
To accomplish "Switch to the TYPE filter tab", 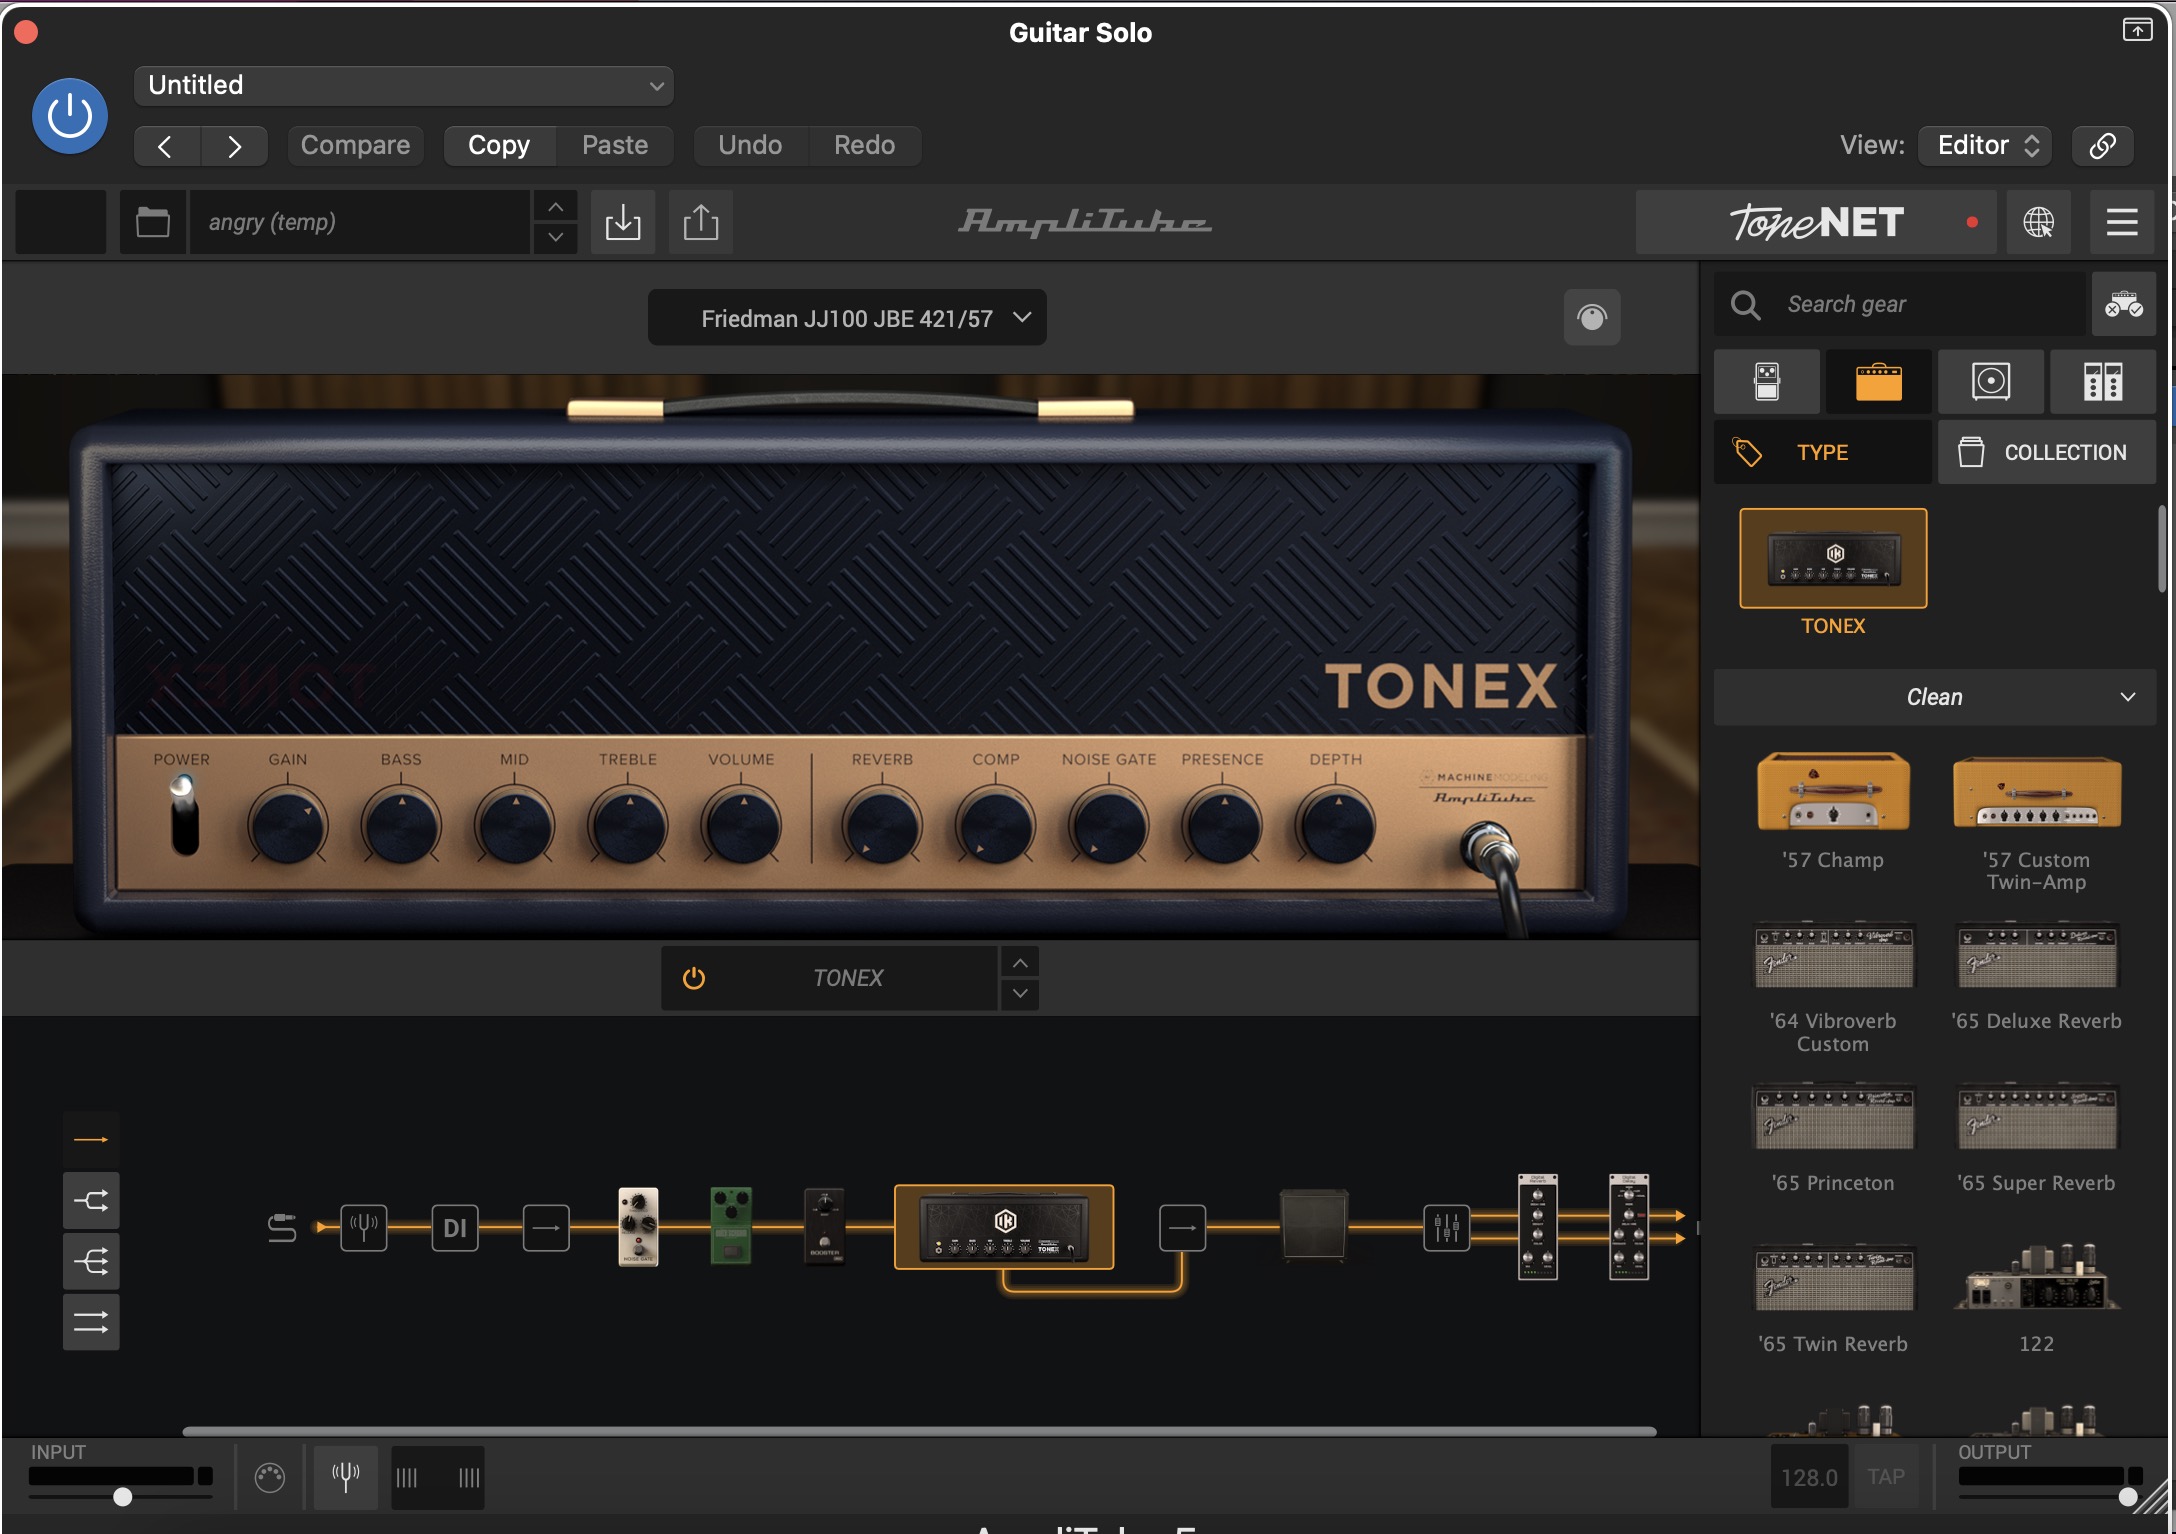I will click(1823, 452).
